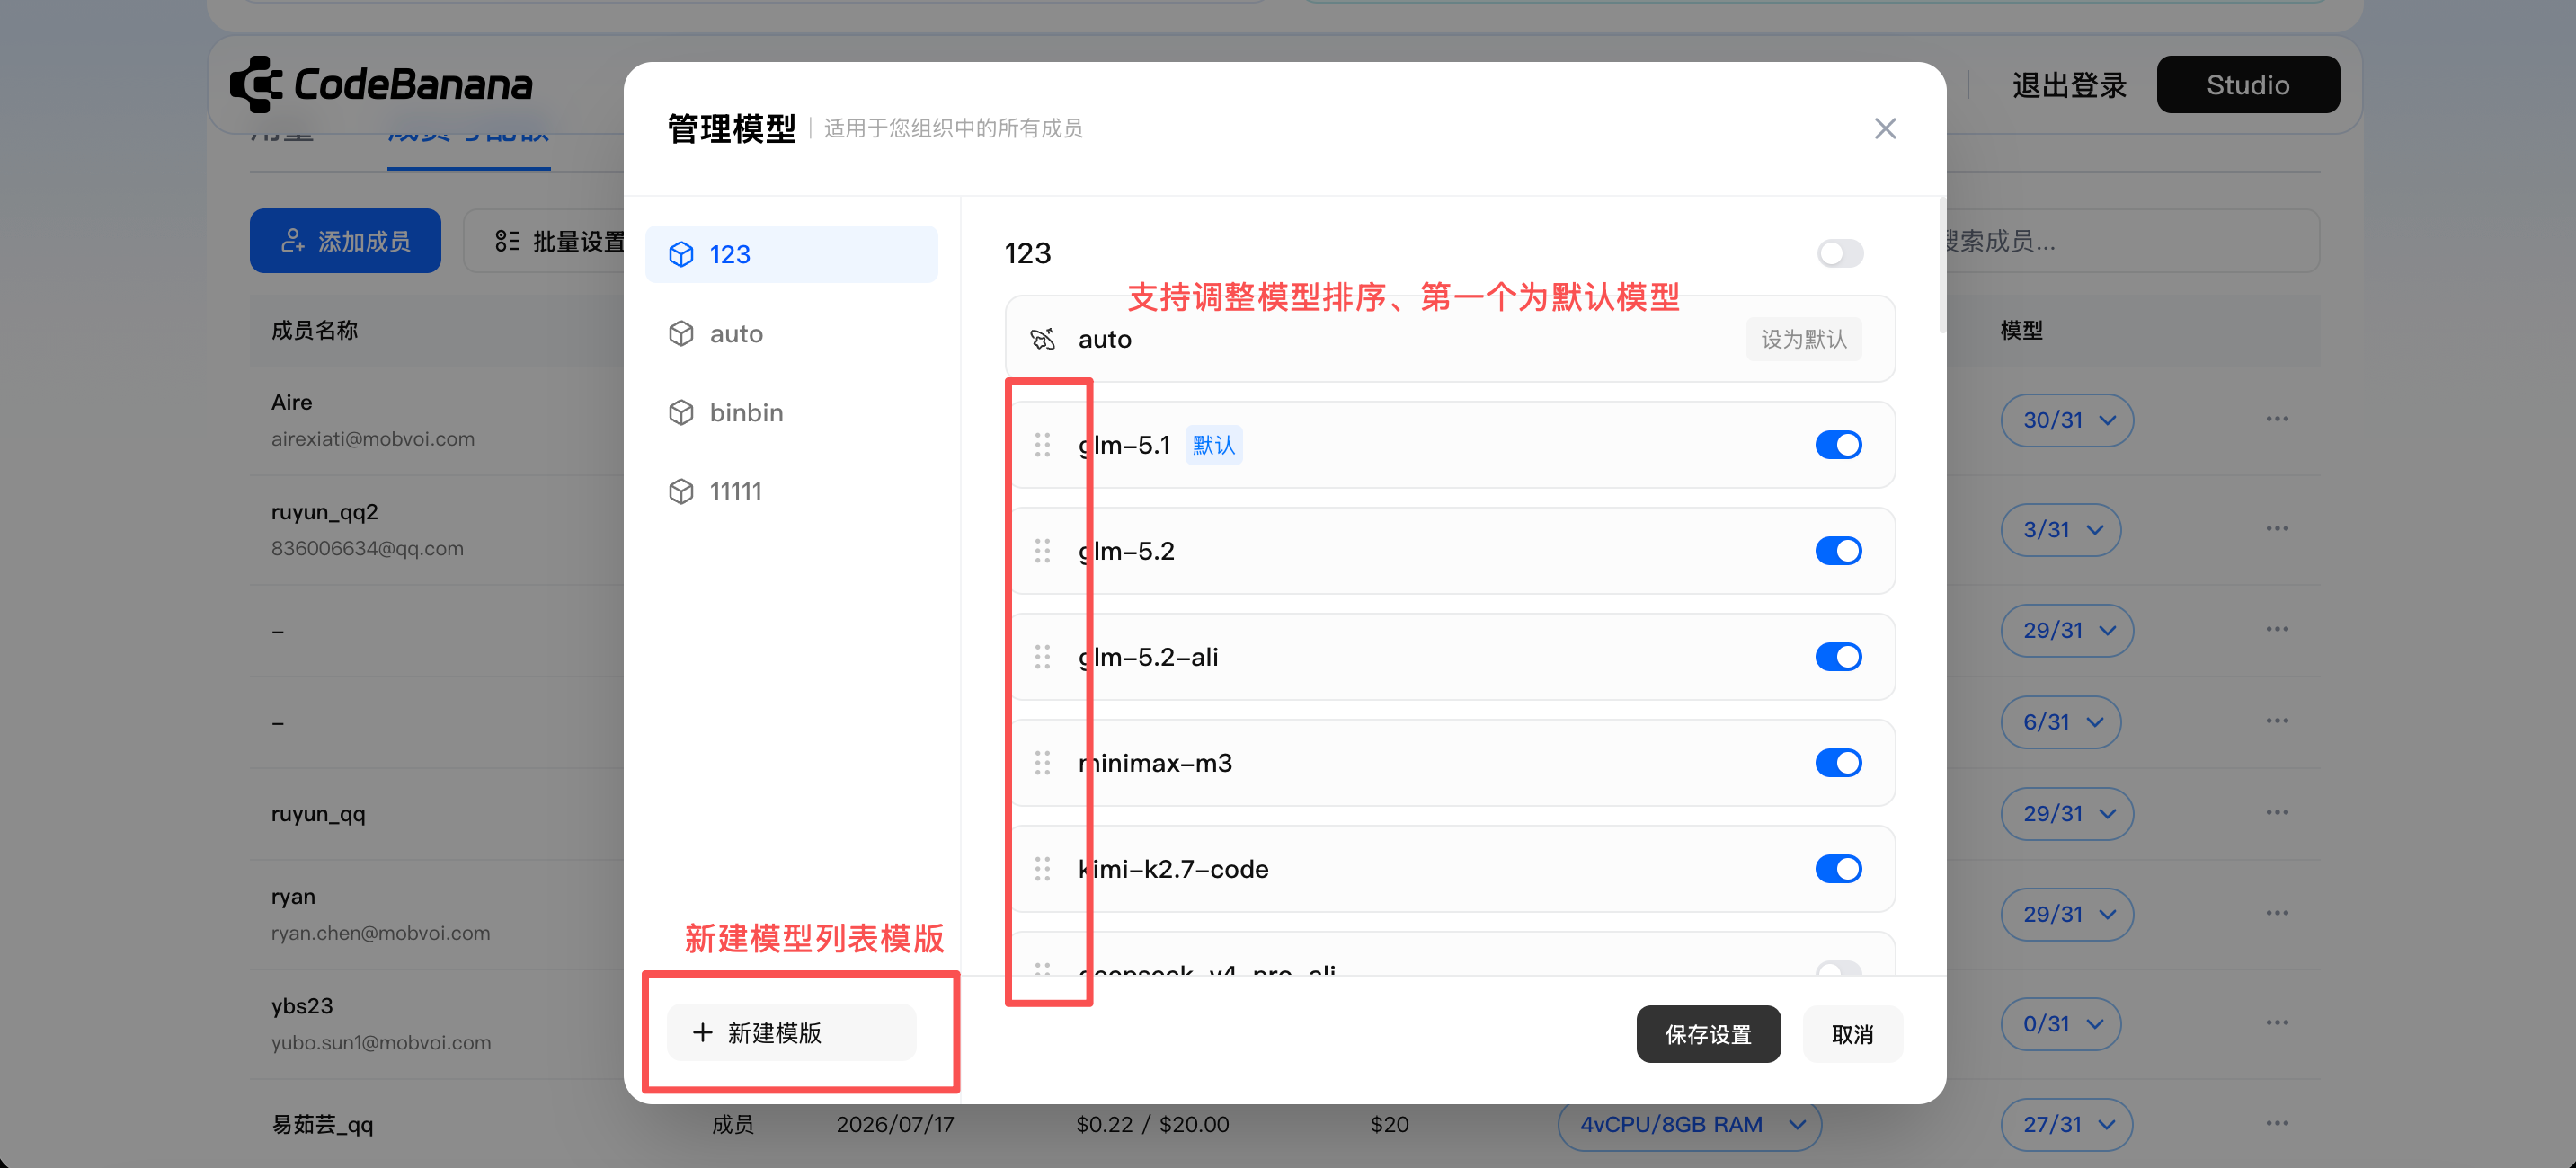Open 29/31 dropdown in ryan's row

tap(2066, 914)
